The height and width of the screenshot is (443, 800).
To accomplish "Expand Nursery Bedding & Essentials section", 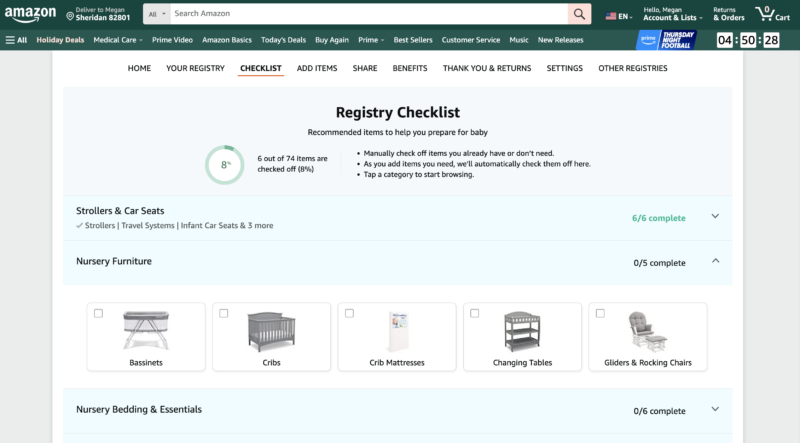I will [x=715, y=410].
